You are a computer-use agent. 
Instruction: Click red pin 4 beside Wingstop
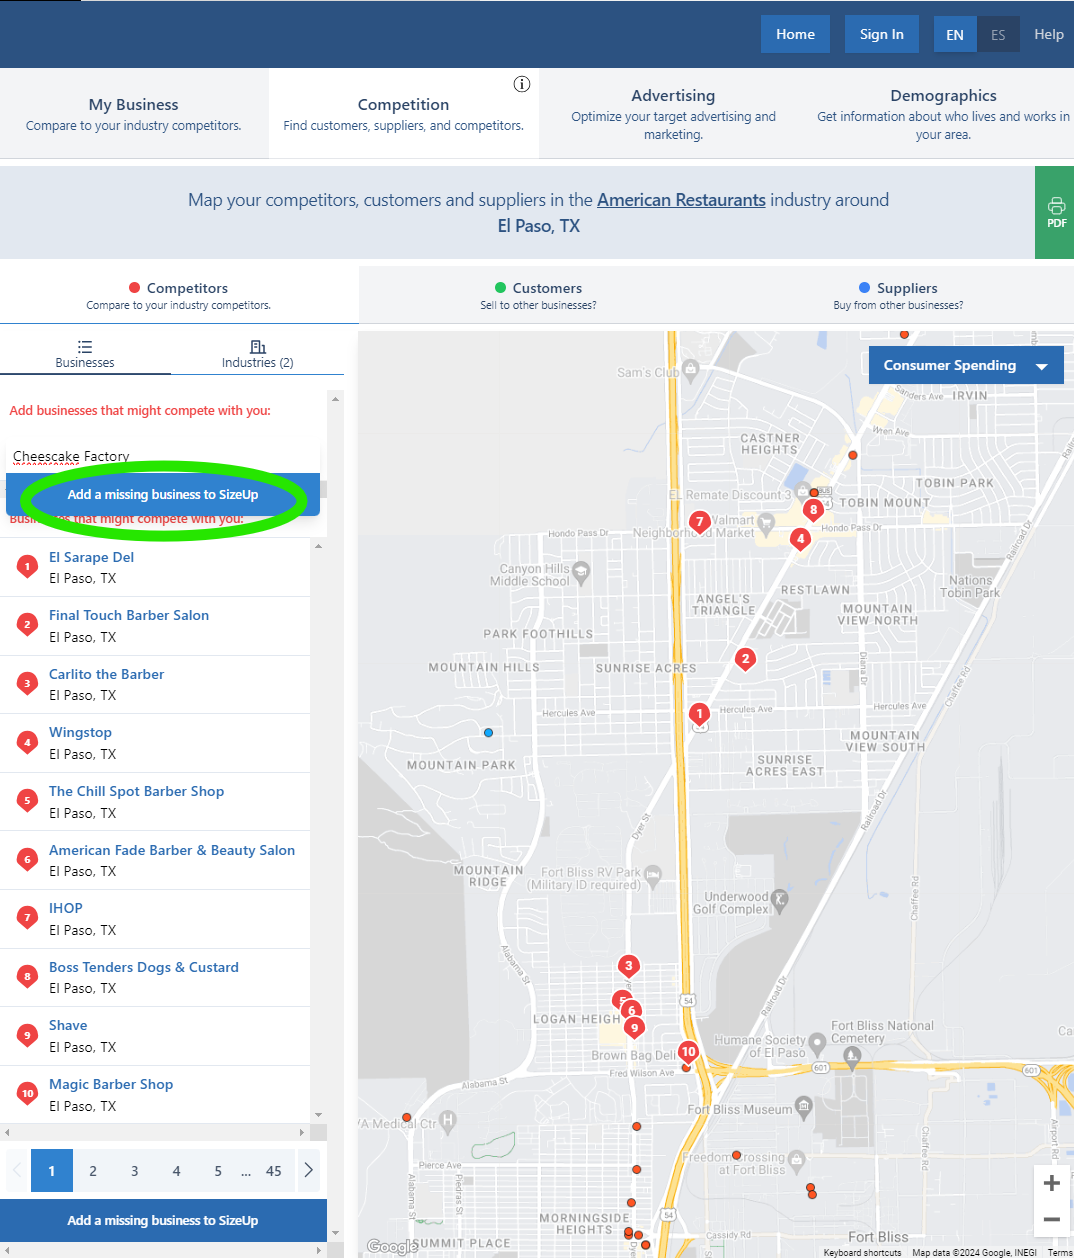28,743
